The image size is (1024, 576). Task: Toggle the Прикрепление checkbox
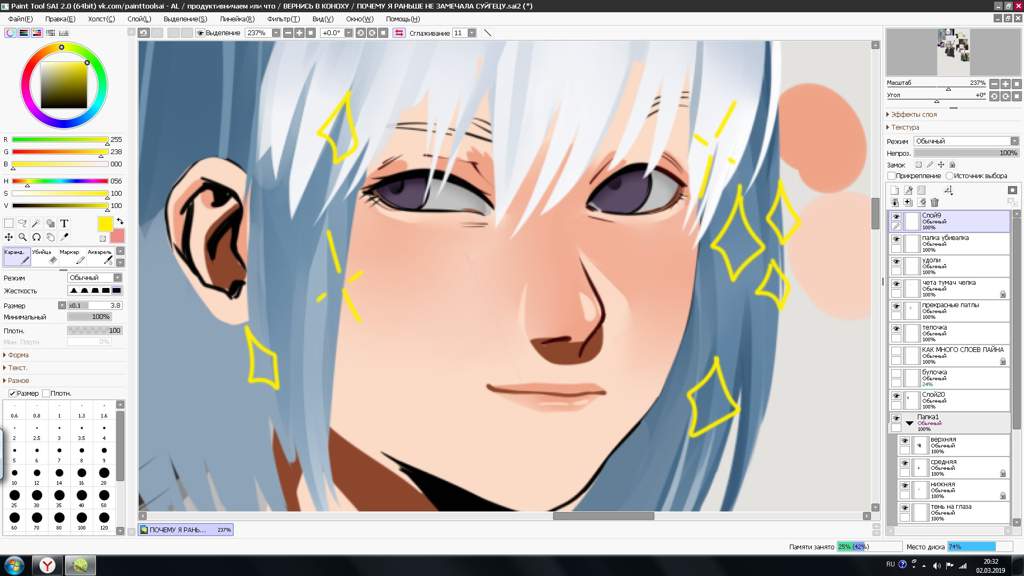(891, 176)
